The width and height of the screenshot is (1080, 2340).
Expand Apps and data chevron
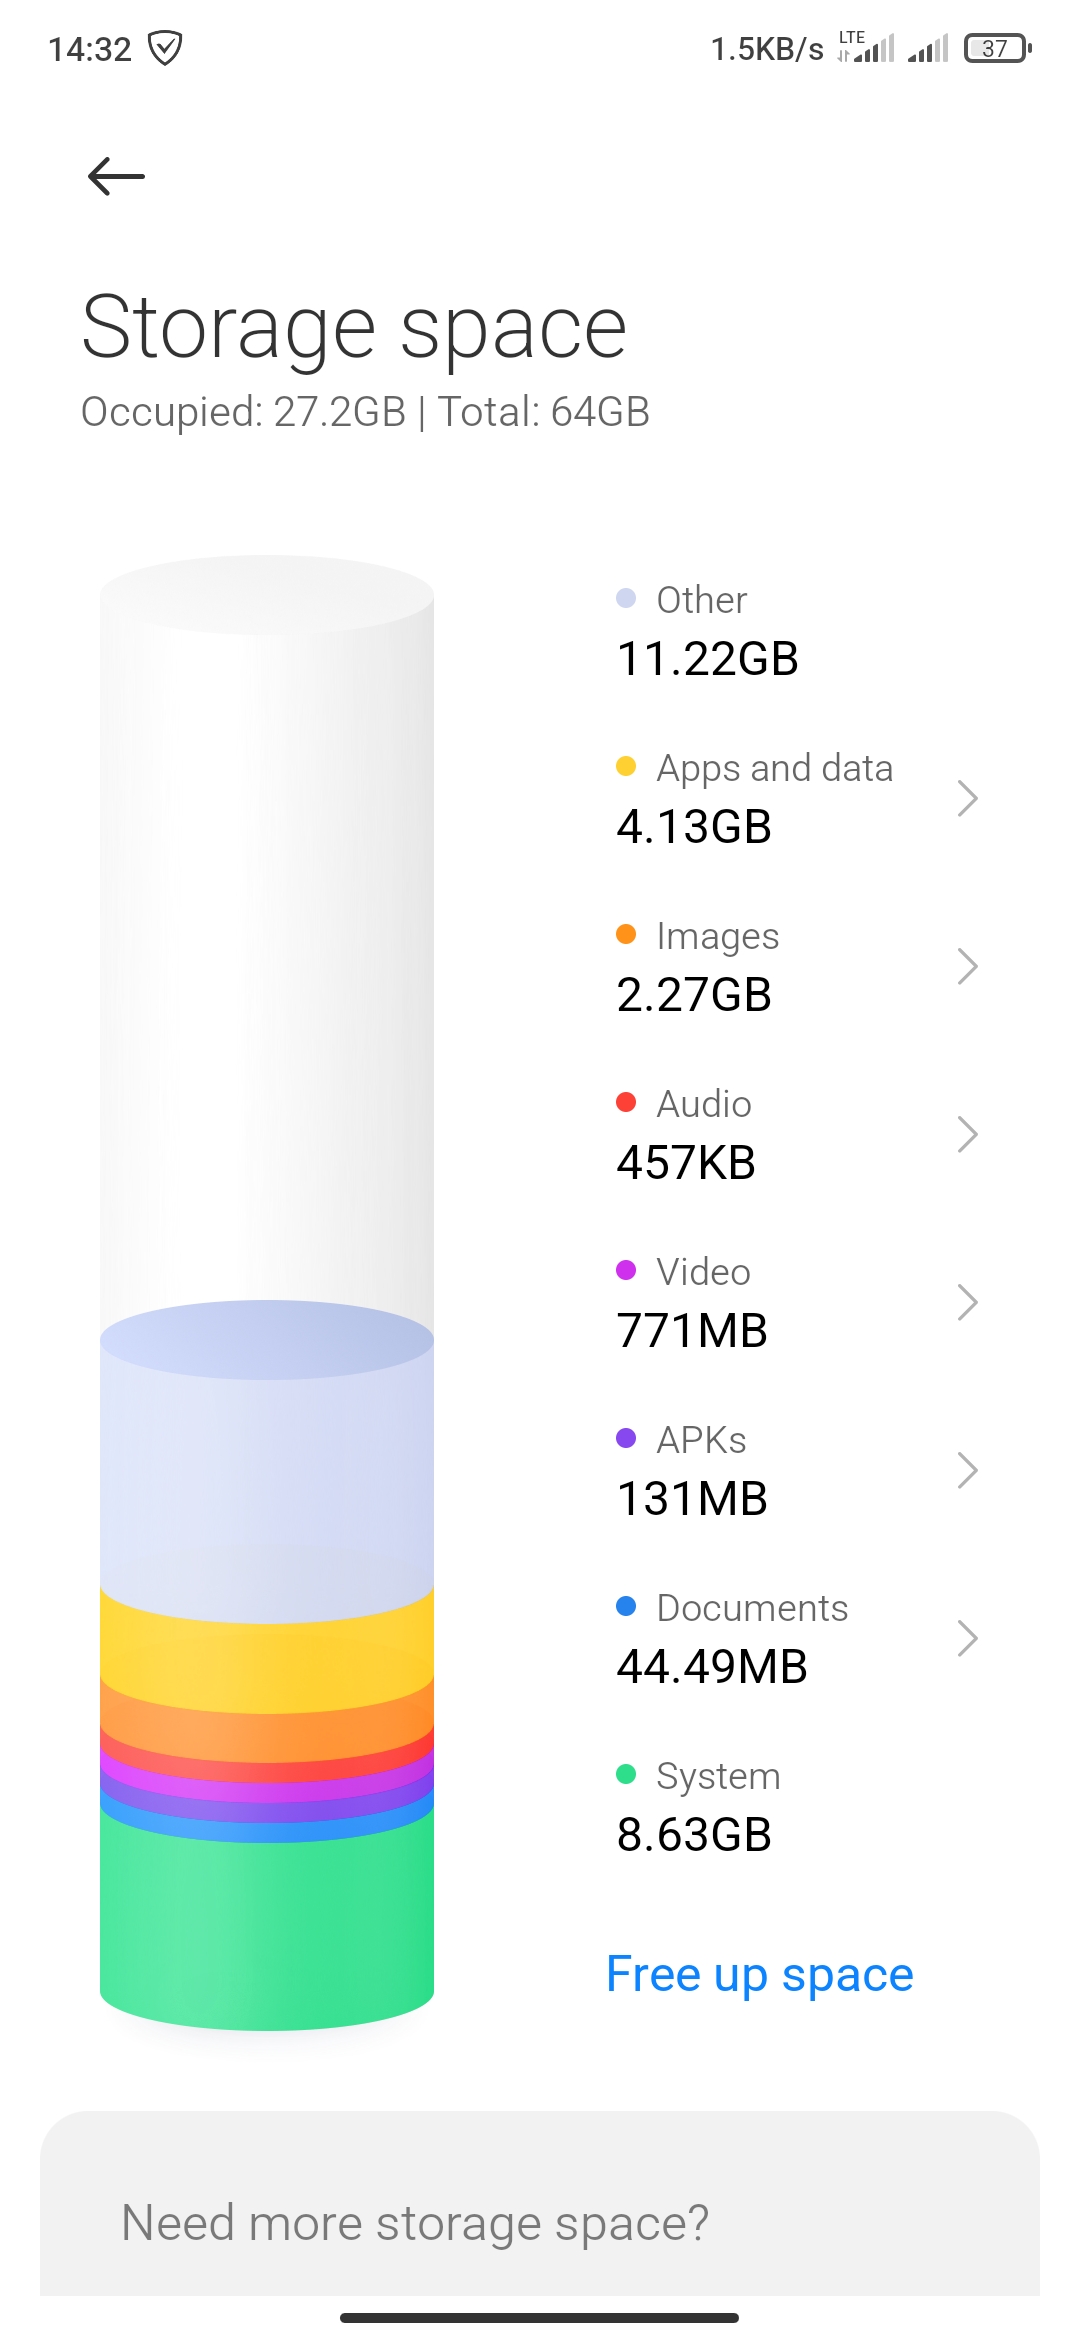click(x=967, y=798)
